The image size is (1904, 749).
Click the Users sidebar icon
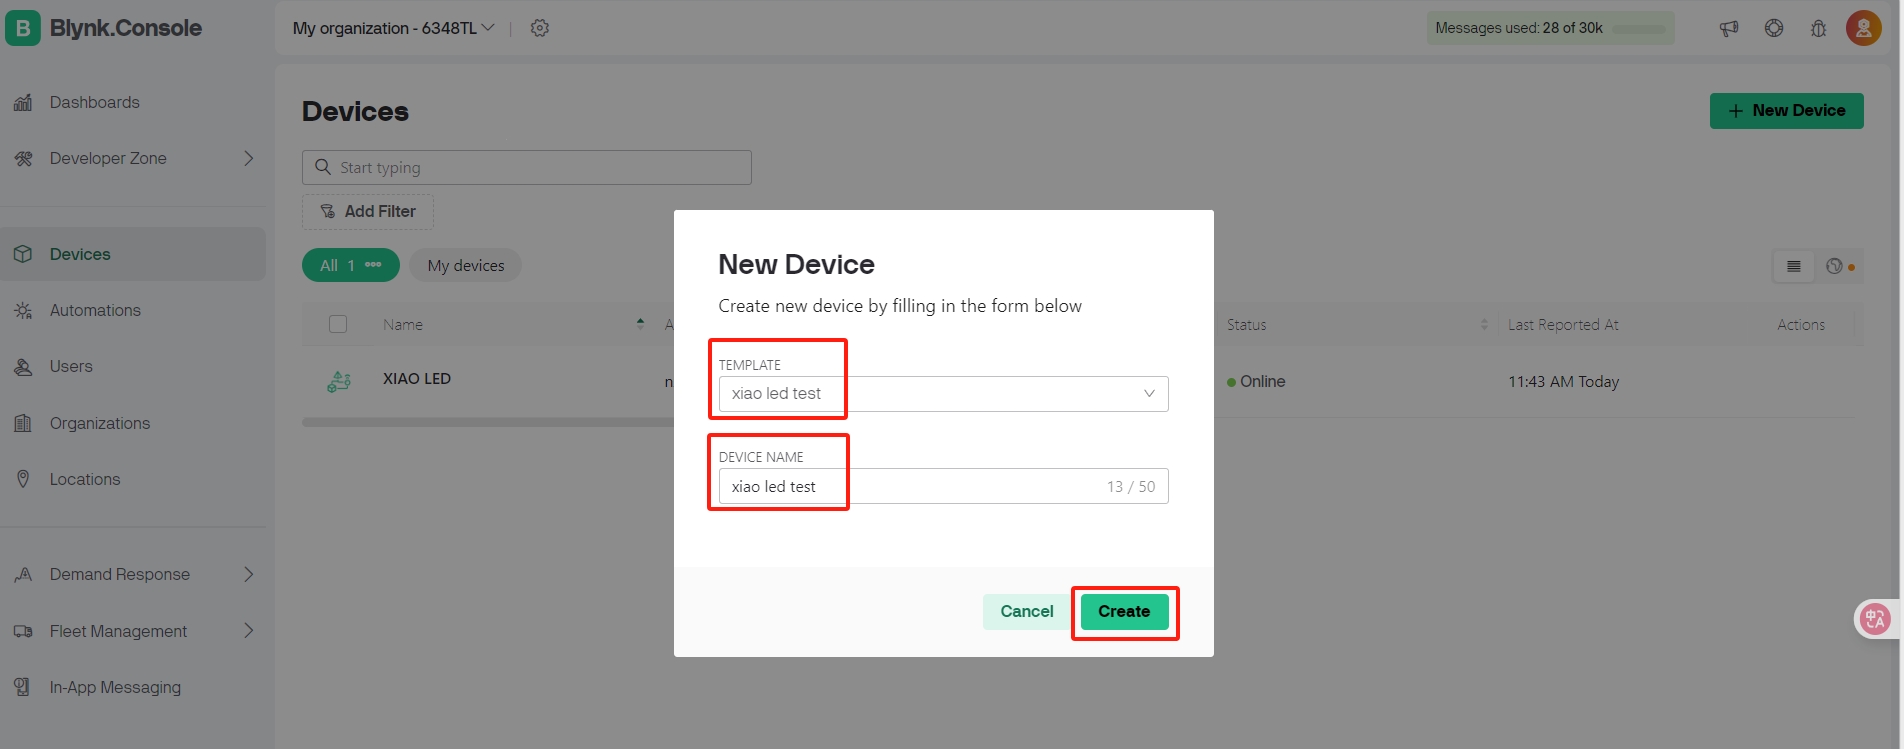[23, 366]
